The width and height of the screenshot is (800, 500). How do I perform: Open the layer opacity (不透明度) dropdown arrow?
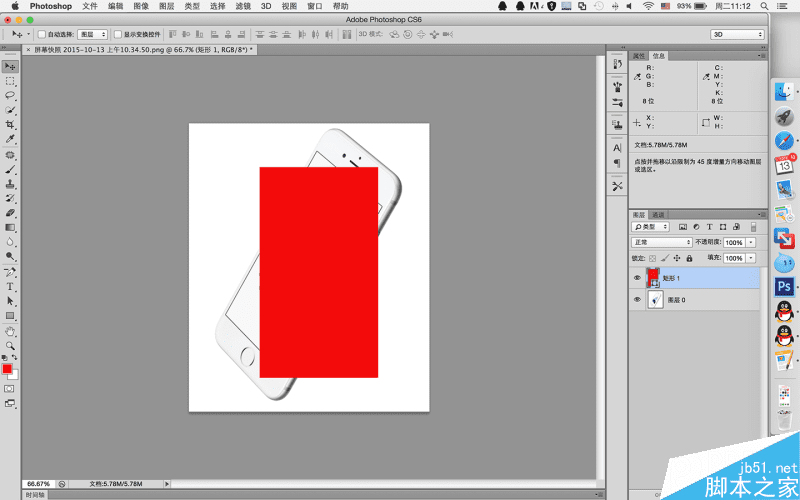point(751,242)
